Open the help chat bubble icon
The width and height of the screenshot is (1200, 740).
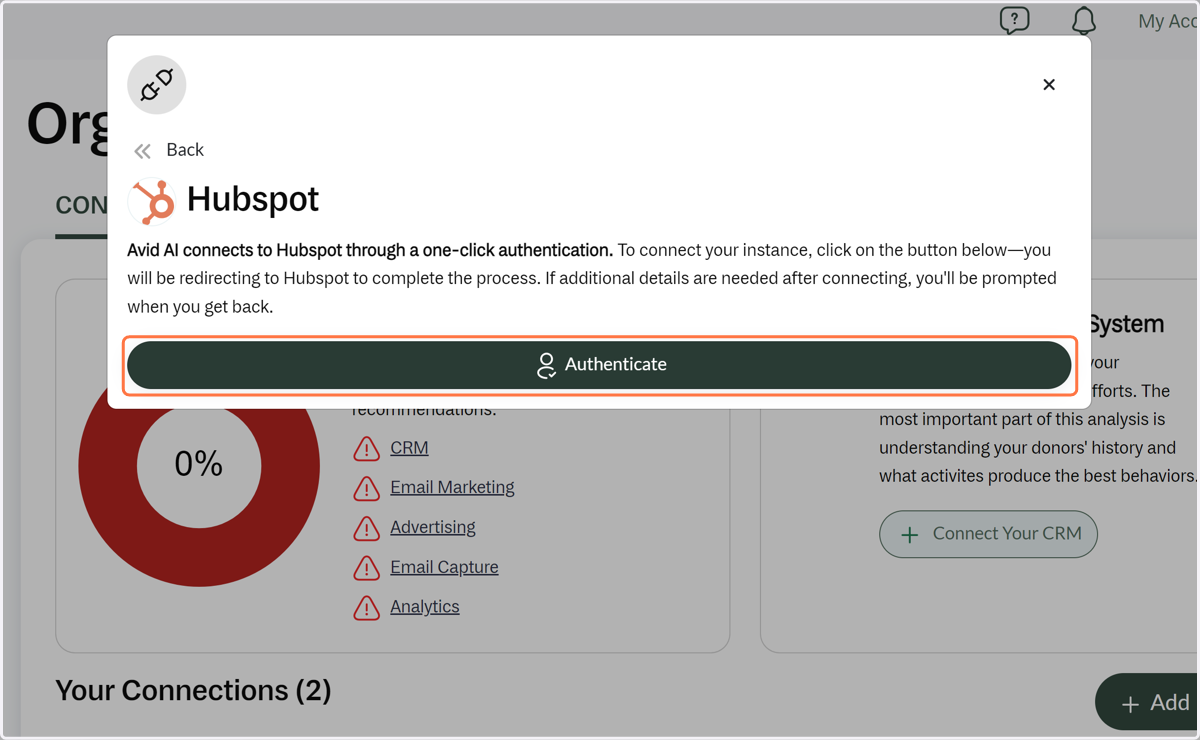1014,20
